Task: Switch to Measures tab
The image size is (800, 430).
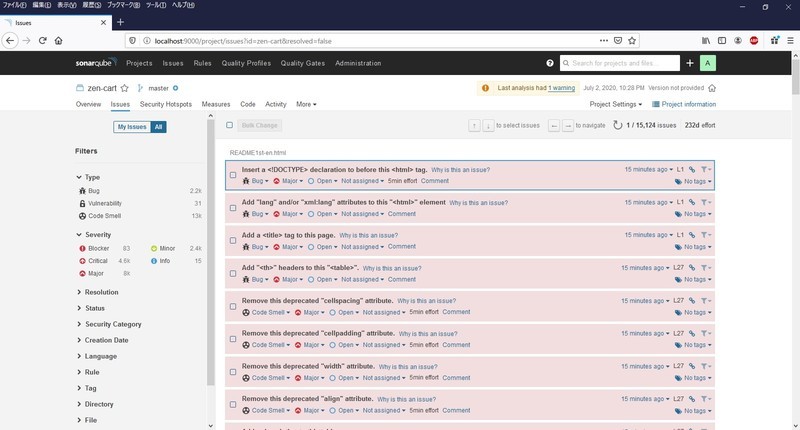Action: [216, 104]
